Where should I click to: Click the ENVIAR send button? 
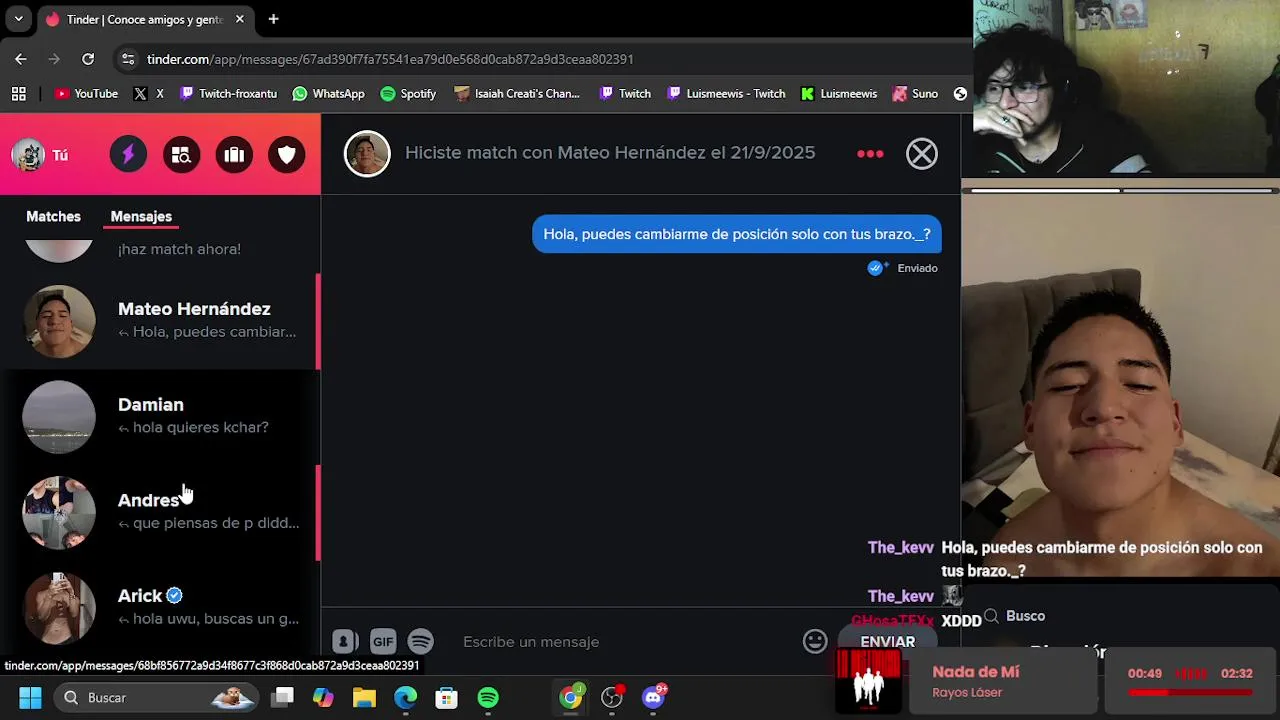[x=888, y=642]
